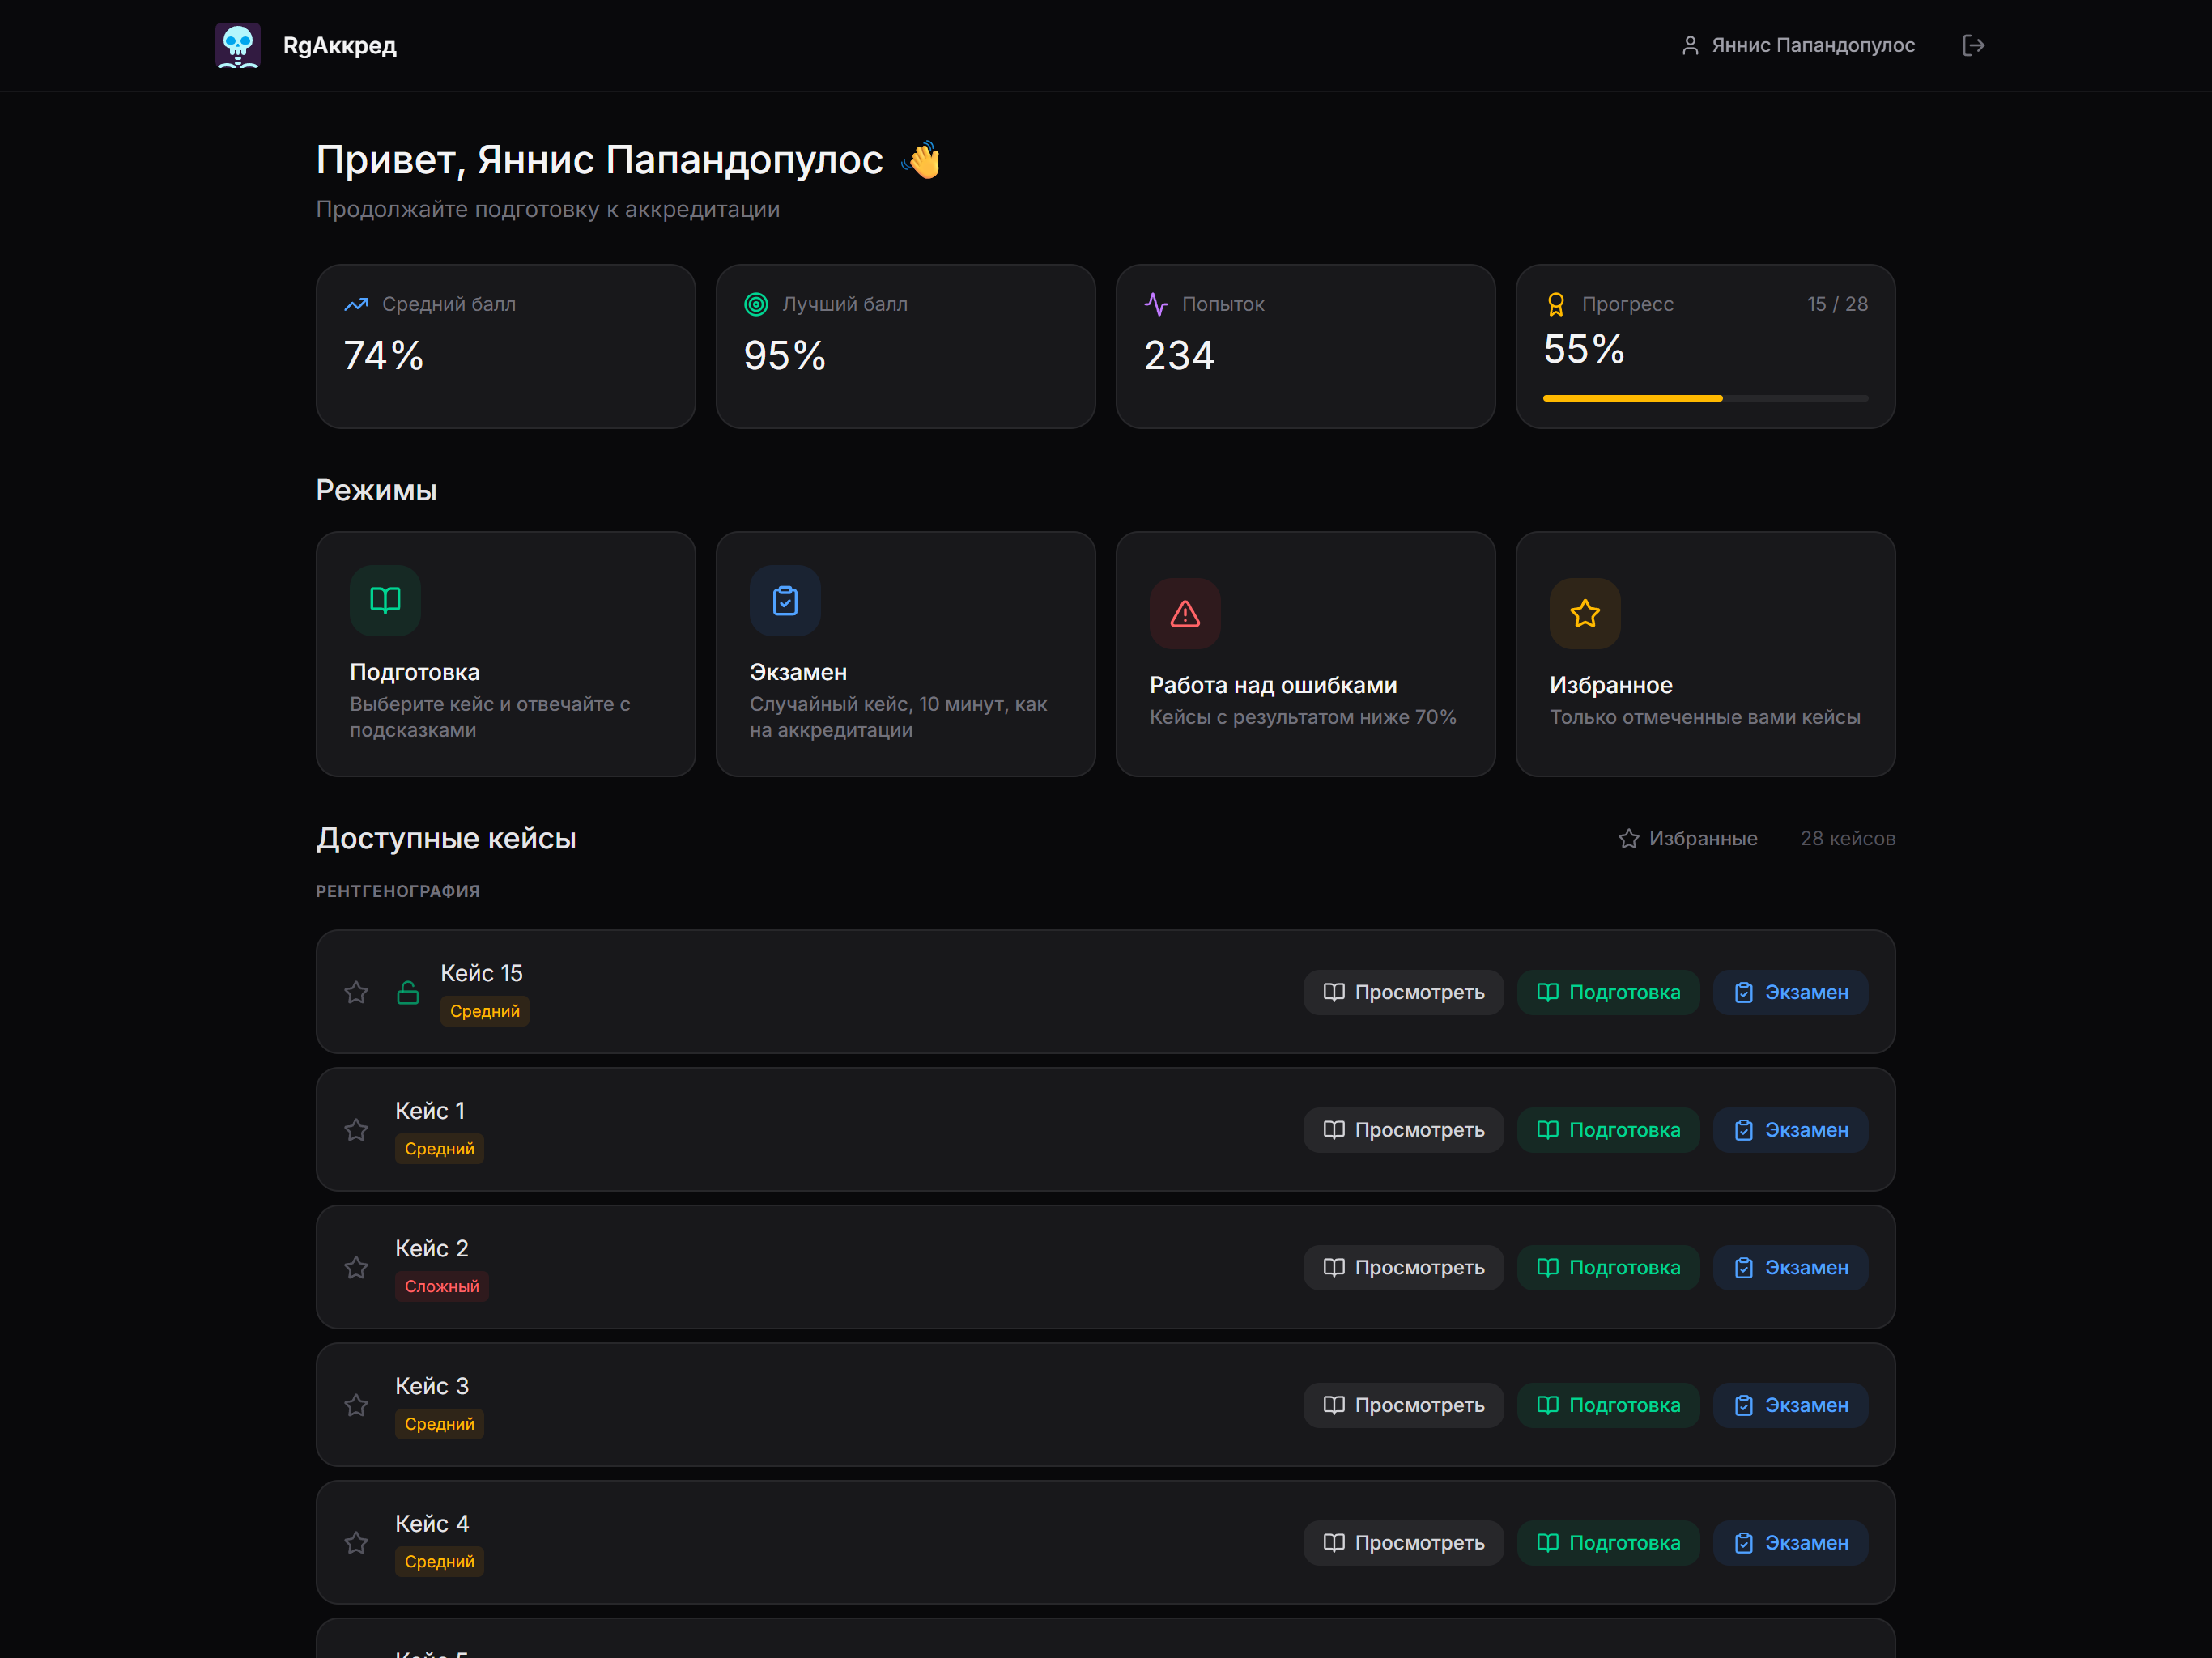Click the Кейс 1 title
2212x1658 pixels.
point(430,1111)
